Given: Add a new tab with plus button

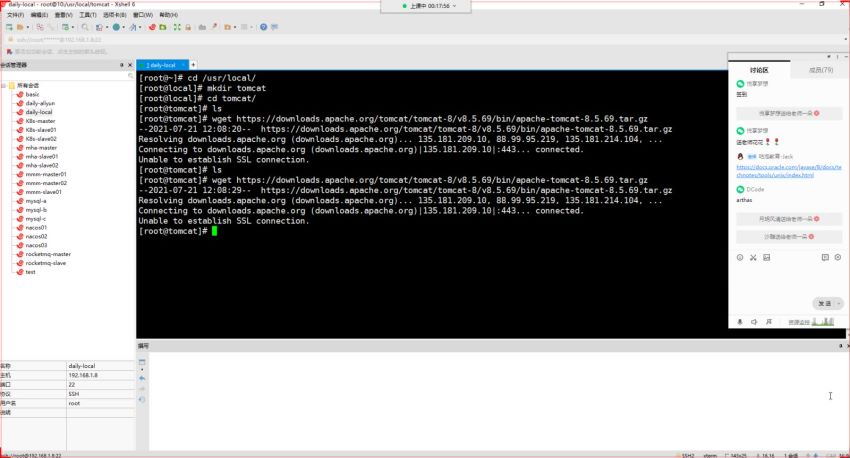Looking at the screenshot, I should [x=193, y=65].
